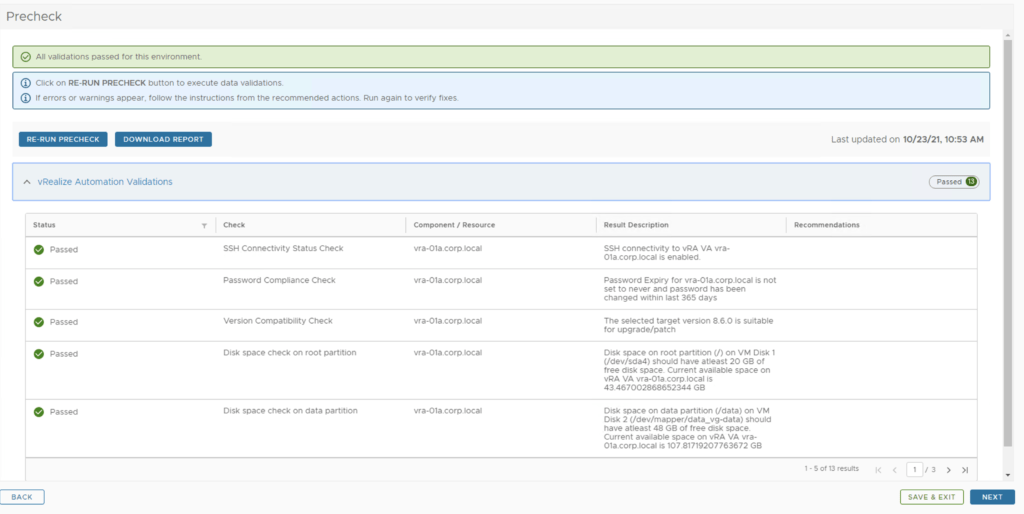Screen dimensions: 1024x514
Task: Click the green check icon for SSH Connectivity
Action: (39, 250)
